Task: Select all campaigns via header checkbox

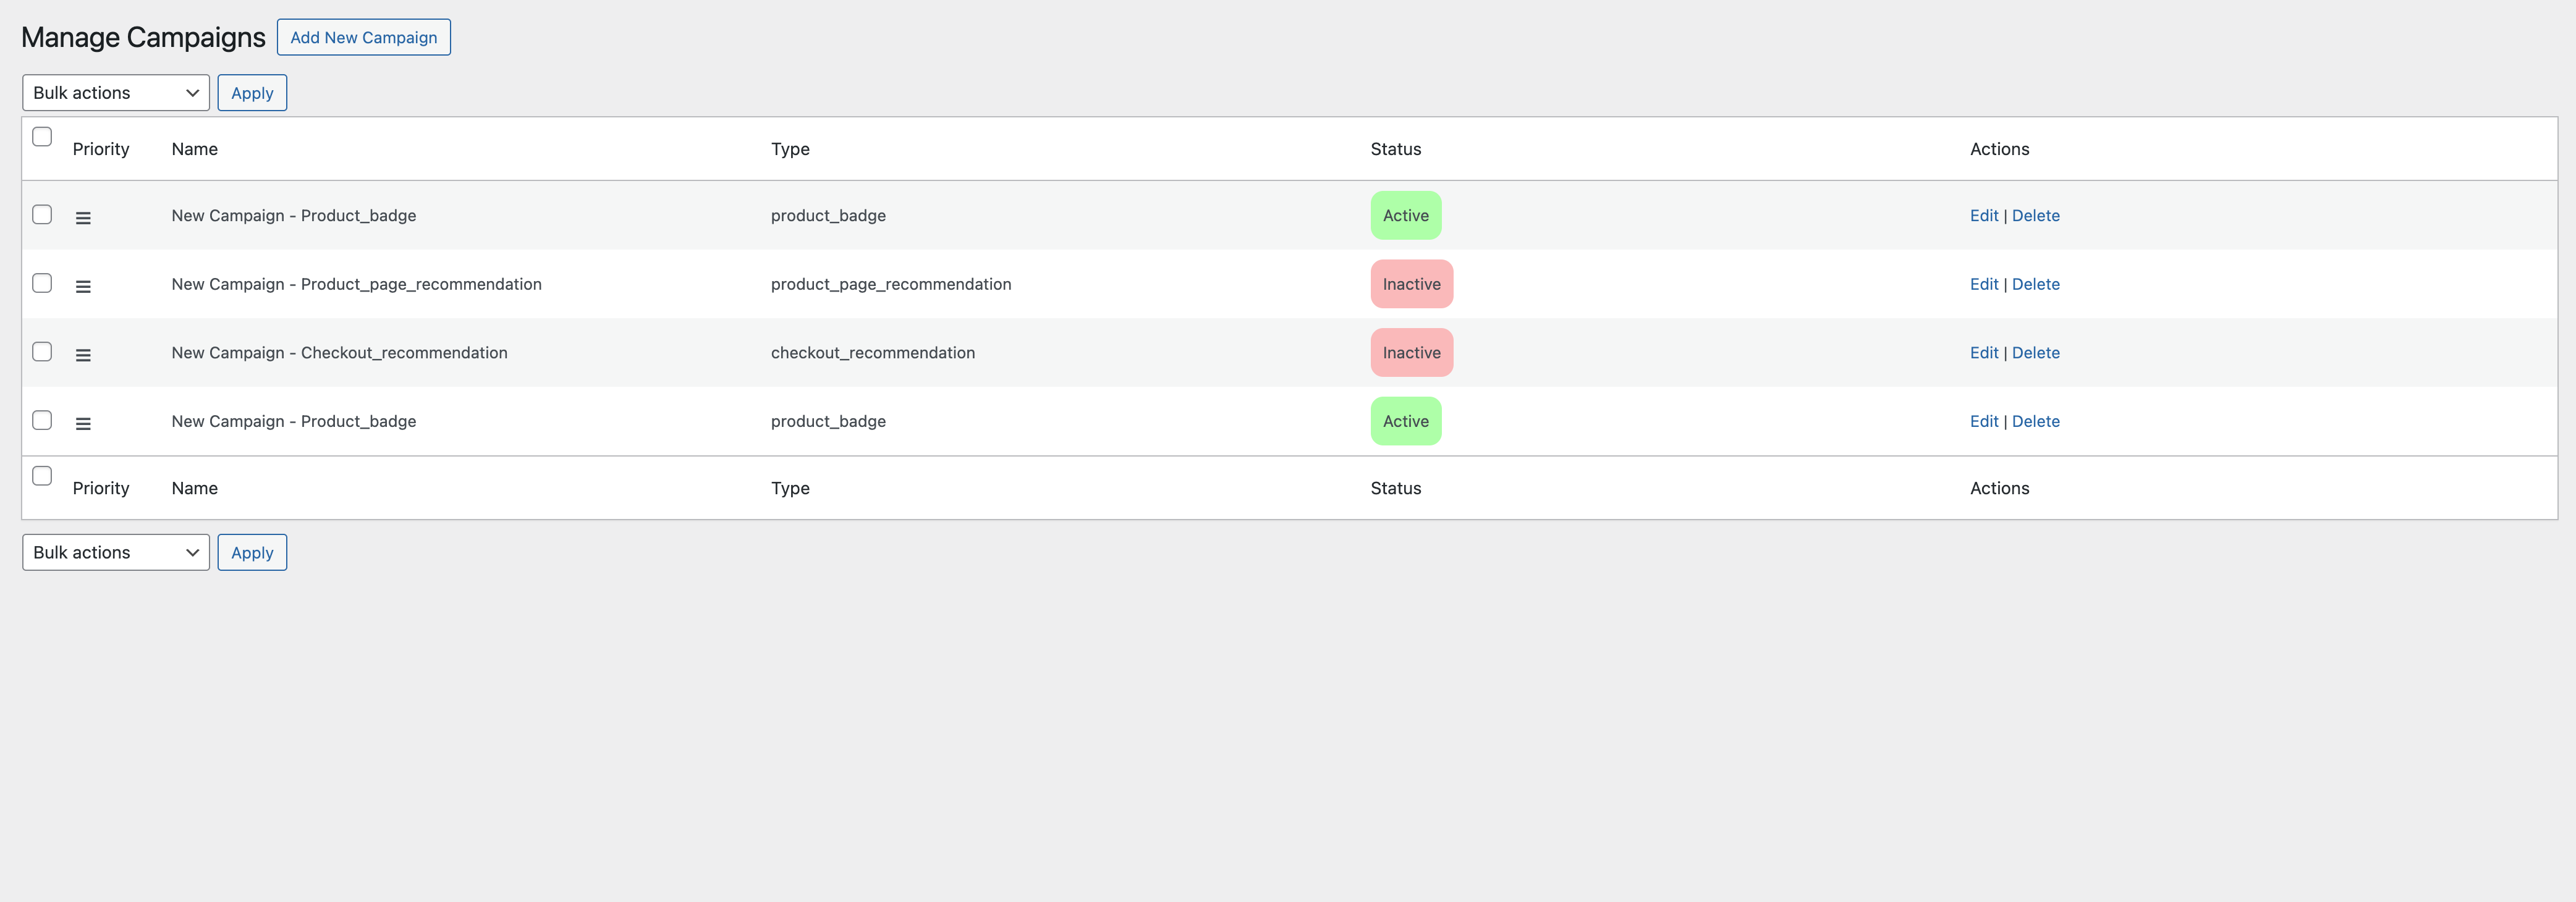Action: tap(42, 137)
